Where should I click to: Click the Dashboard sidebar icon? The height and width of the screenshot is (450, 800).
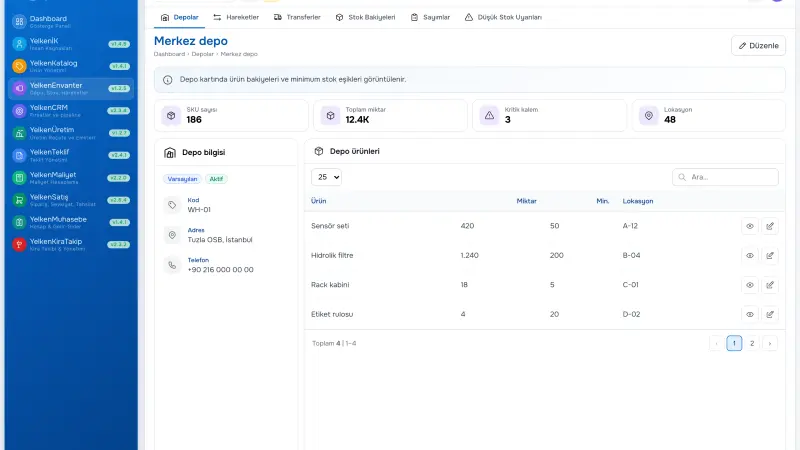[19, 21]
